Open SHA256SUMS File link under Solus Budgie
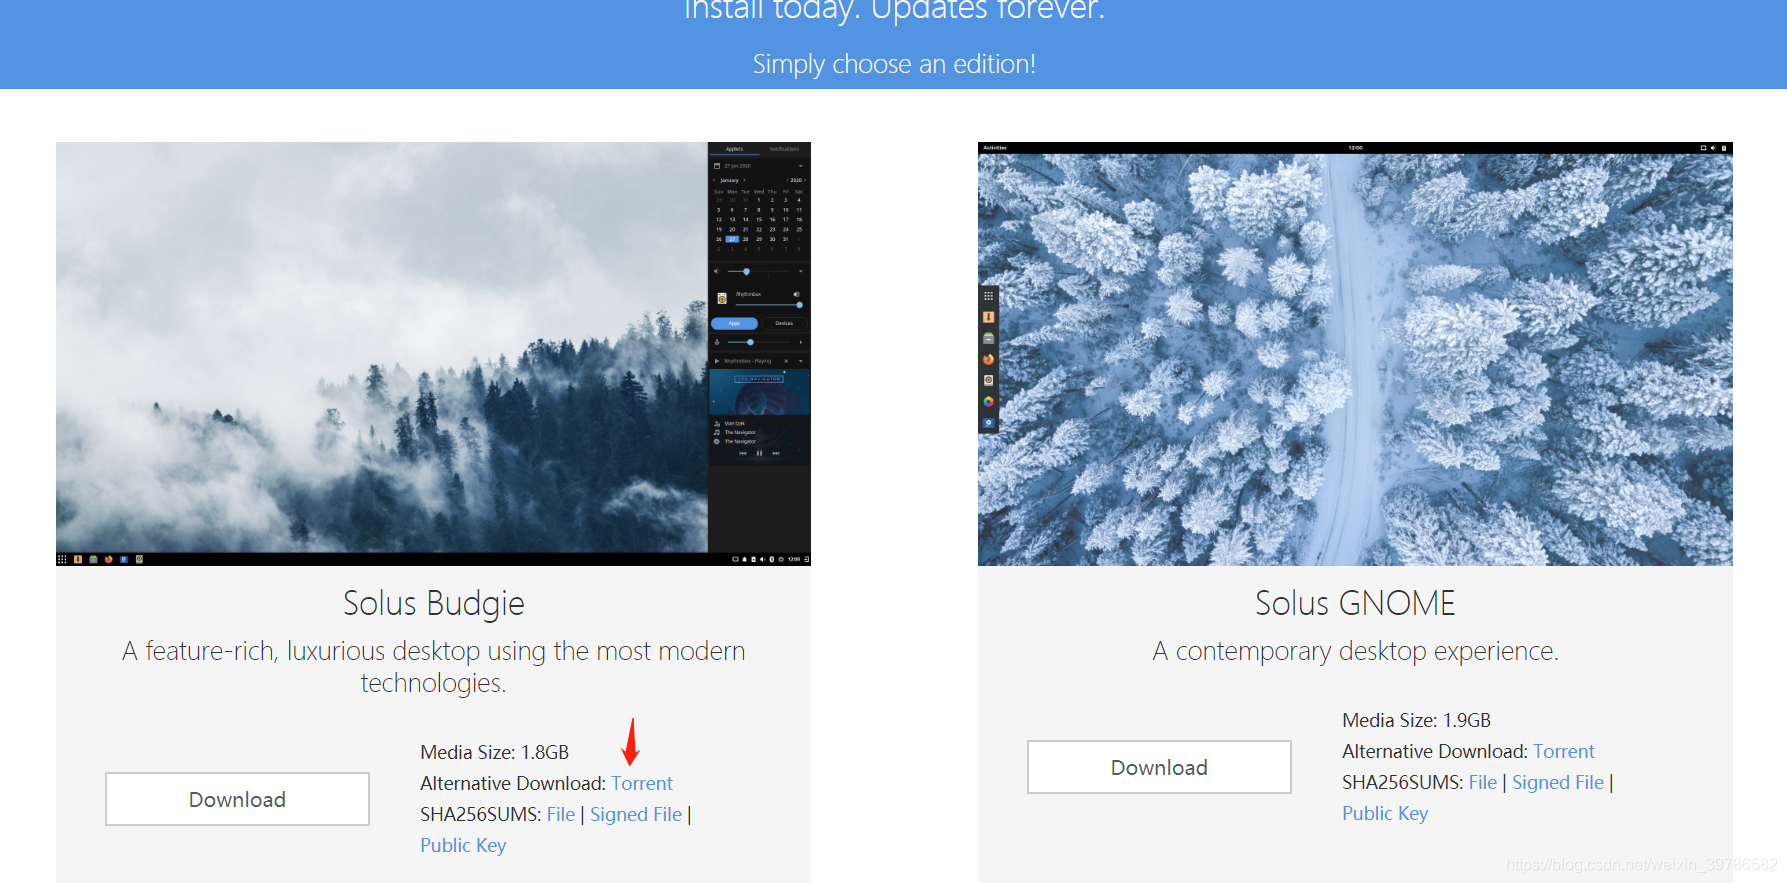Viewport: 1787px width, 883px height. [x=561, y=814]
